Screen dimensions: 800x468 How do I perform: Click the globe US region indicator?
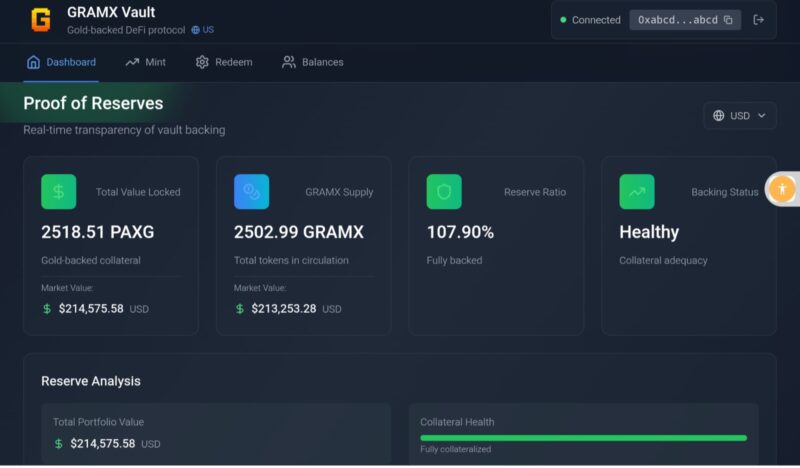(202, 30)
